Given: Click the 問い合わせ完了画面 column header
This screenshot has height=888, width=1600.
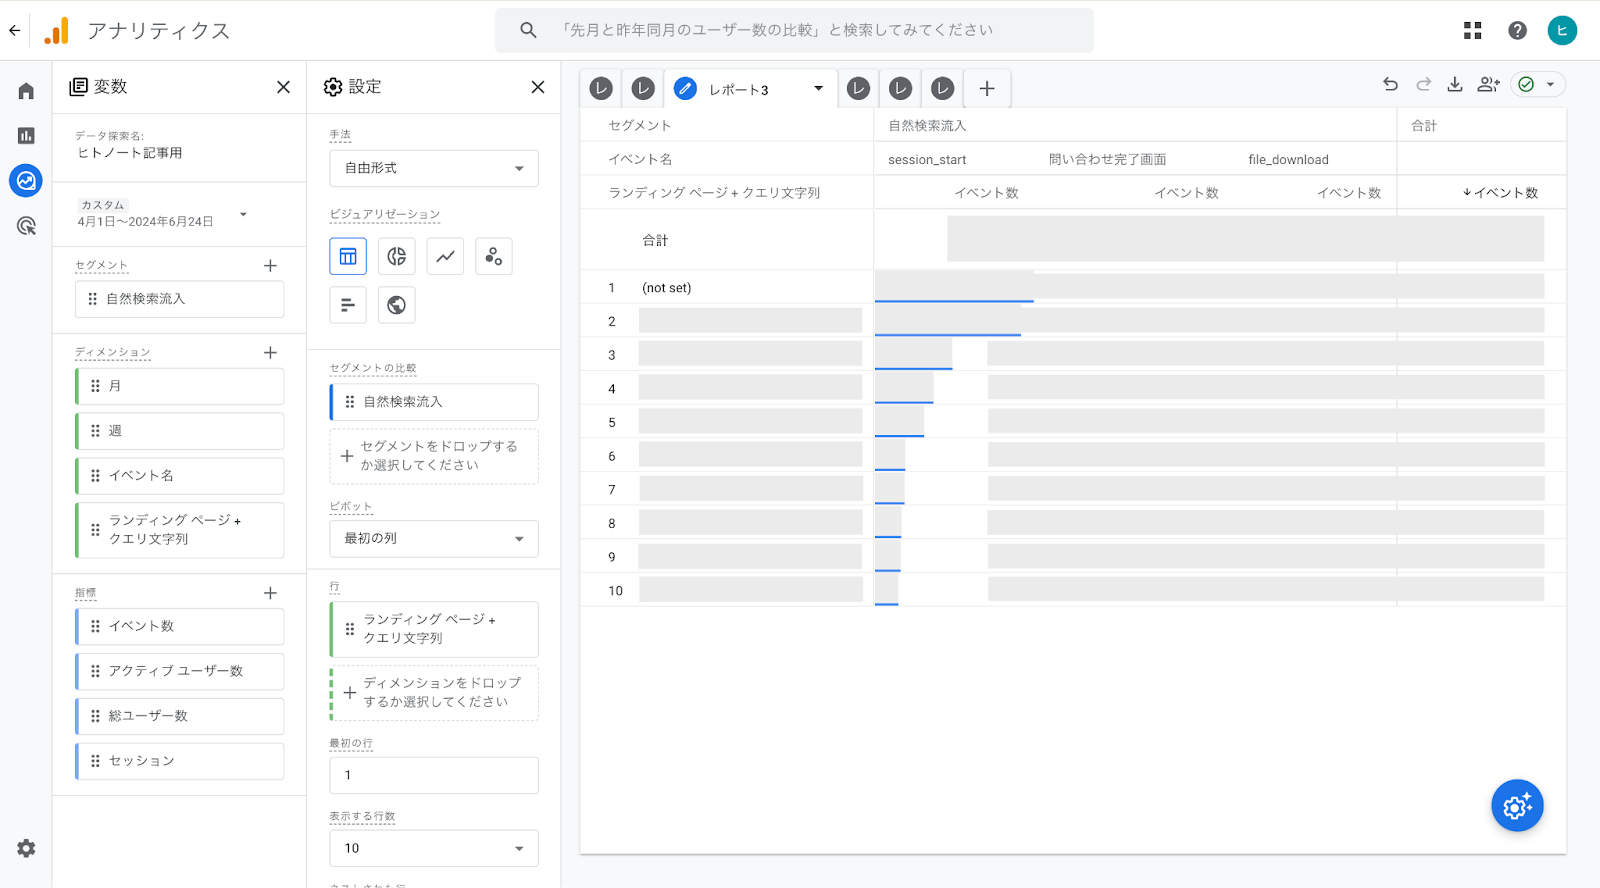Looking at the screenshot, I should pos(1107,160).
